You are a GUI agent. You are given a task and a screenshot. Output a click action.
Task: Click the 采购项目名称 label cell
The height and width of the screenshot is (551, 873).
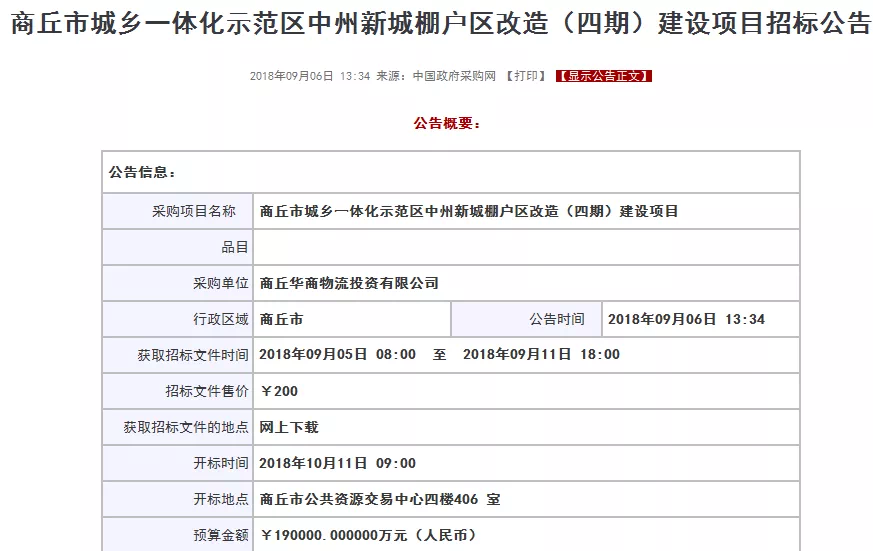178,211
